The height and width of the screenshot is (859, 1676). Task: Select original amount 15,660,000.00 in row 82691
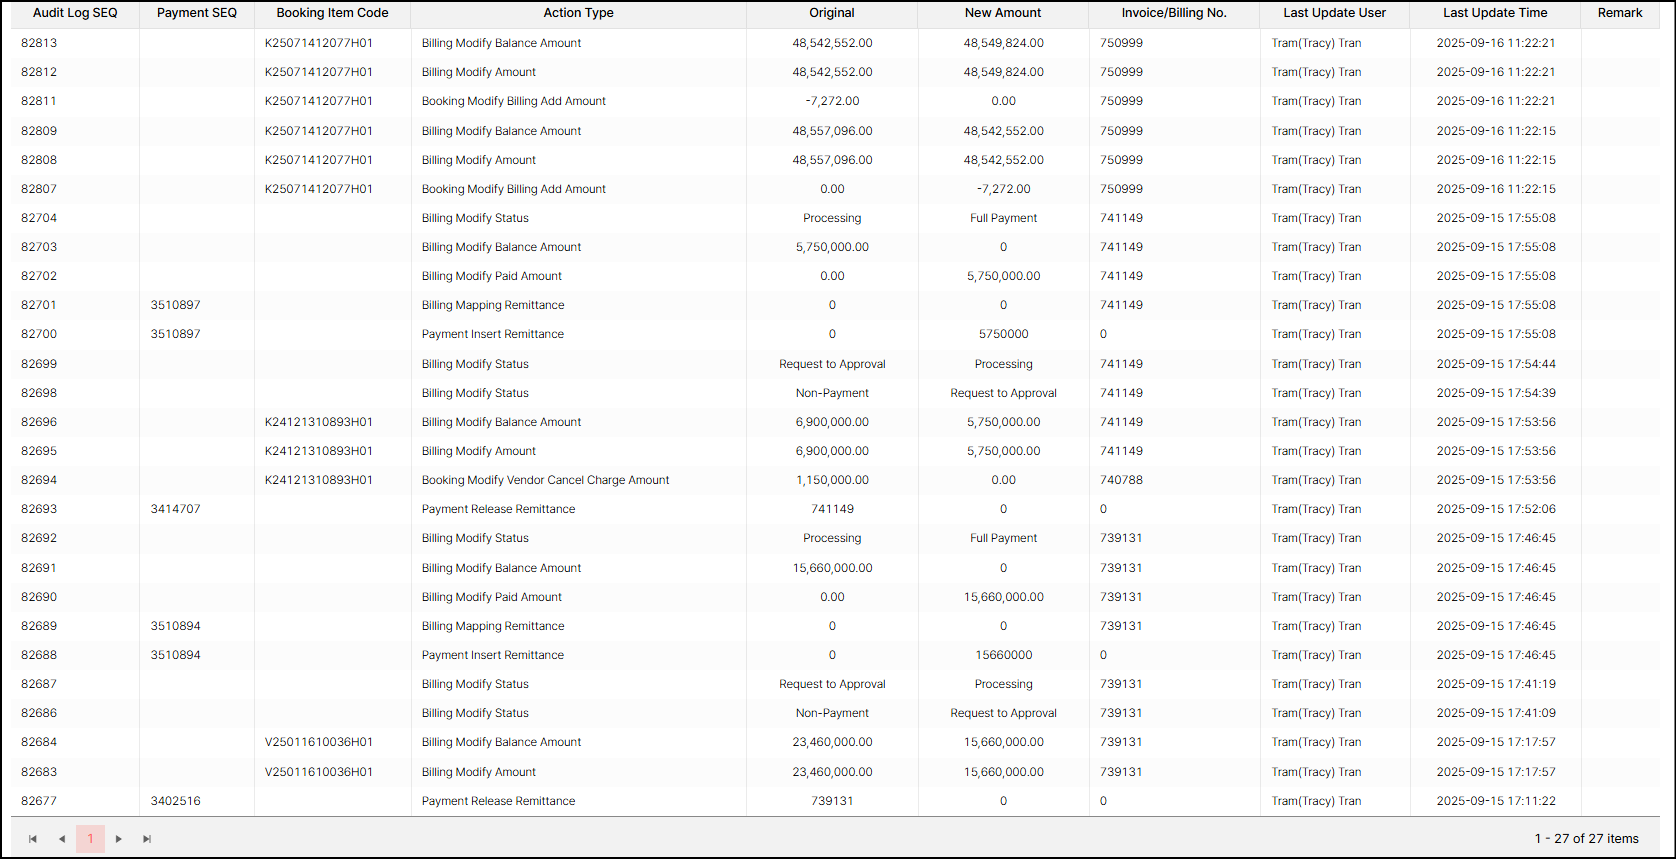(832, 568)
